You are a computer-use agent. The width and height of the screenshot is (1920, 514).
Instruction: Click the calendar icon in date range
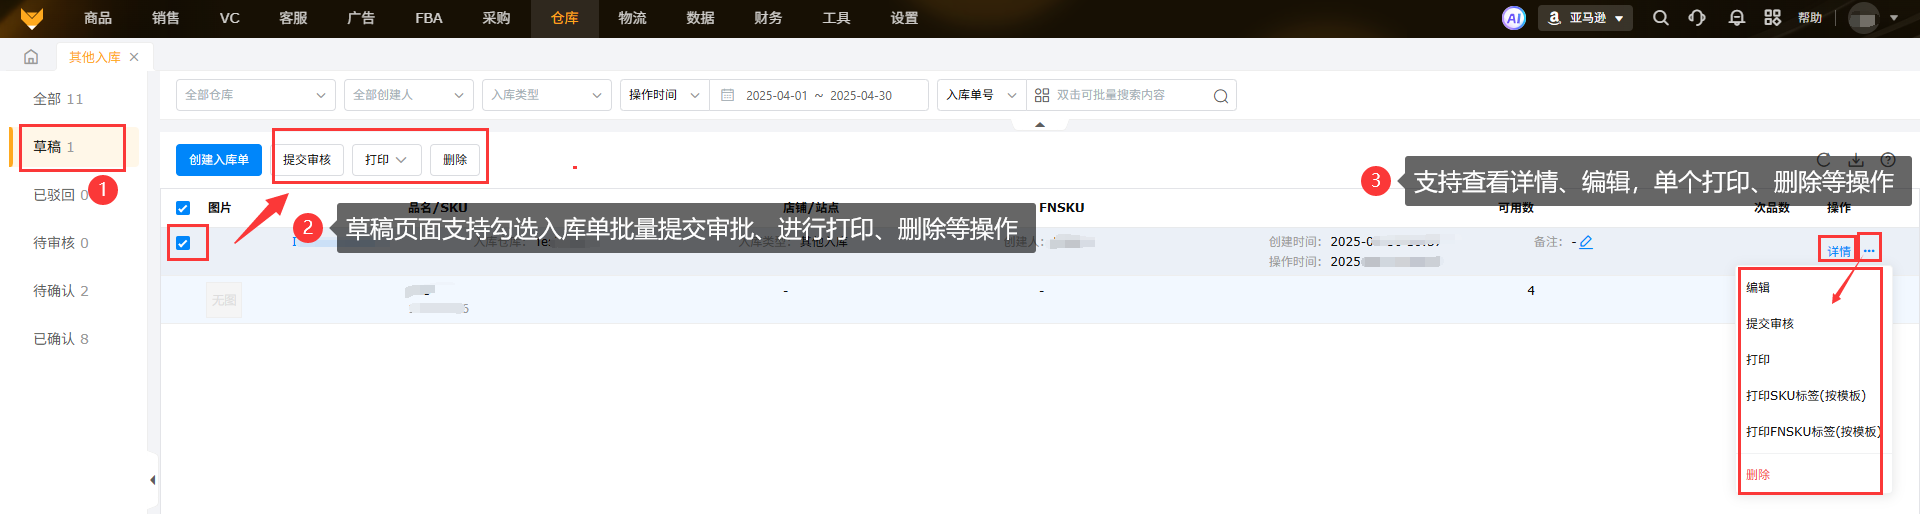click(x=728, y=95)
